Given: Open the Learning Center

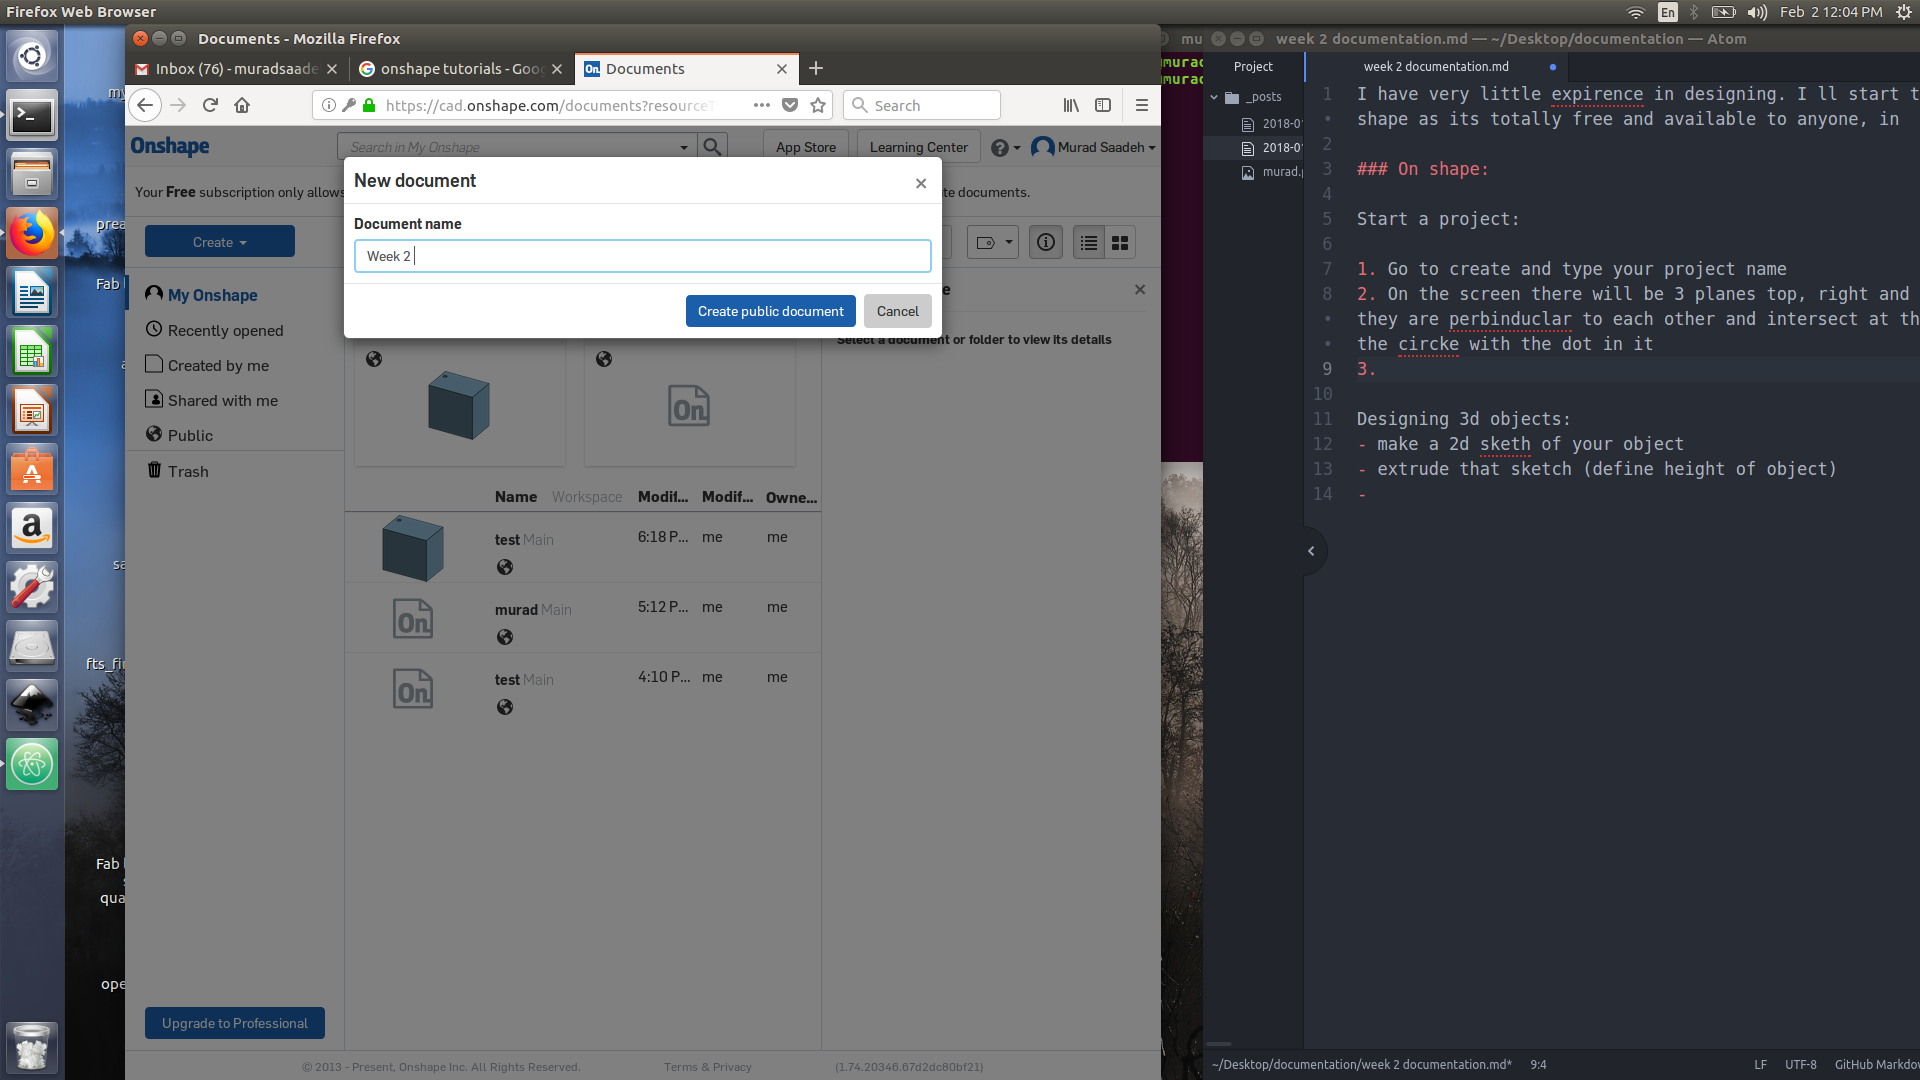Looking at the screenshot, I should [918, 147].
